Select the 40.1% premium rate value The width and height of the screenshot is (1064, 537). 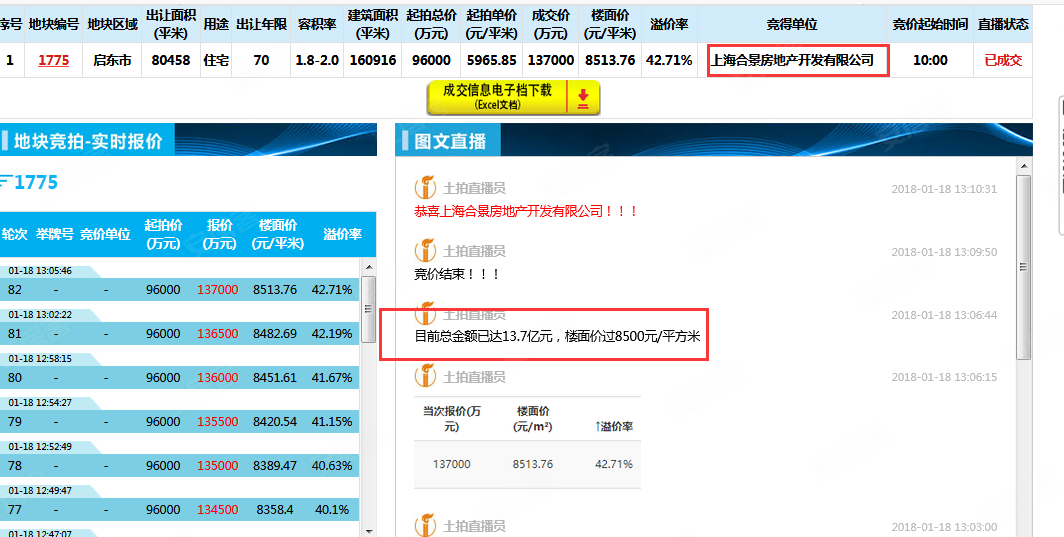pos(332,510)
